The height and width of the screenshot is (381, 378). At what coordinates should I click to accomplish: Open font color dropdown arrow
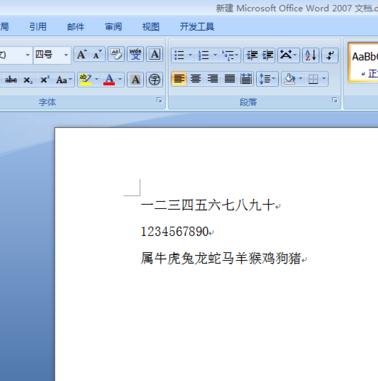[120, 80]
